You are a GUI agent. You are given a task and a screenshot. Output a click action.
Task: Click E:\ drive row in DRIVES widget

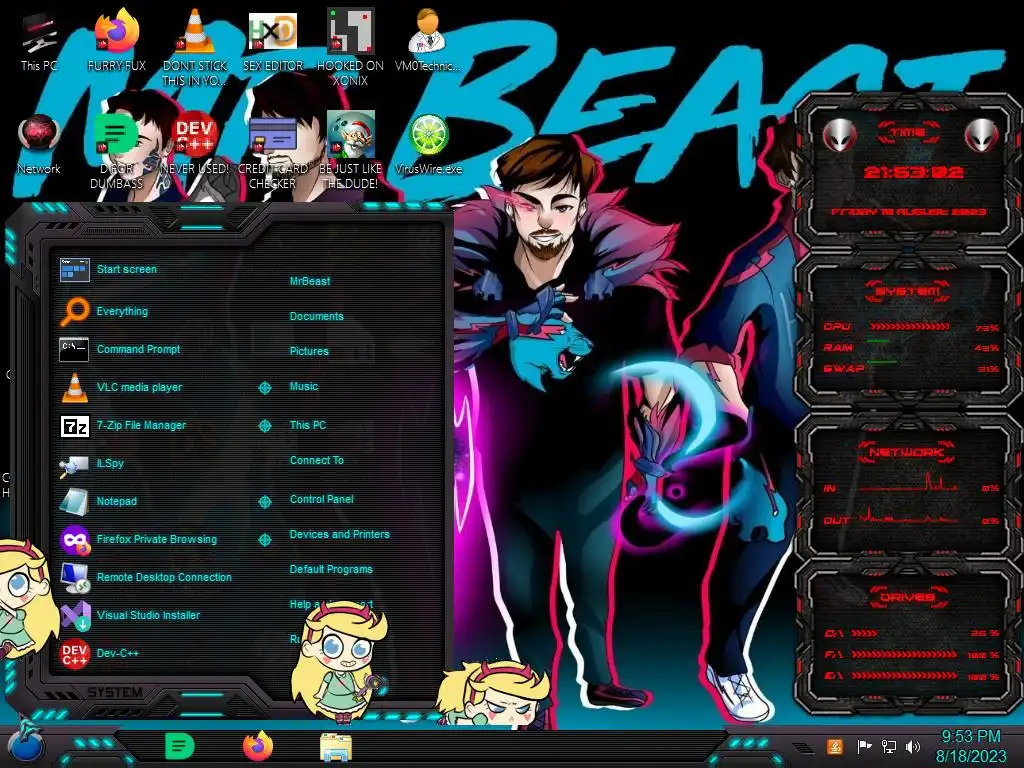912,676
